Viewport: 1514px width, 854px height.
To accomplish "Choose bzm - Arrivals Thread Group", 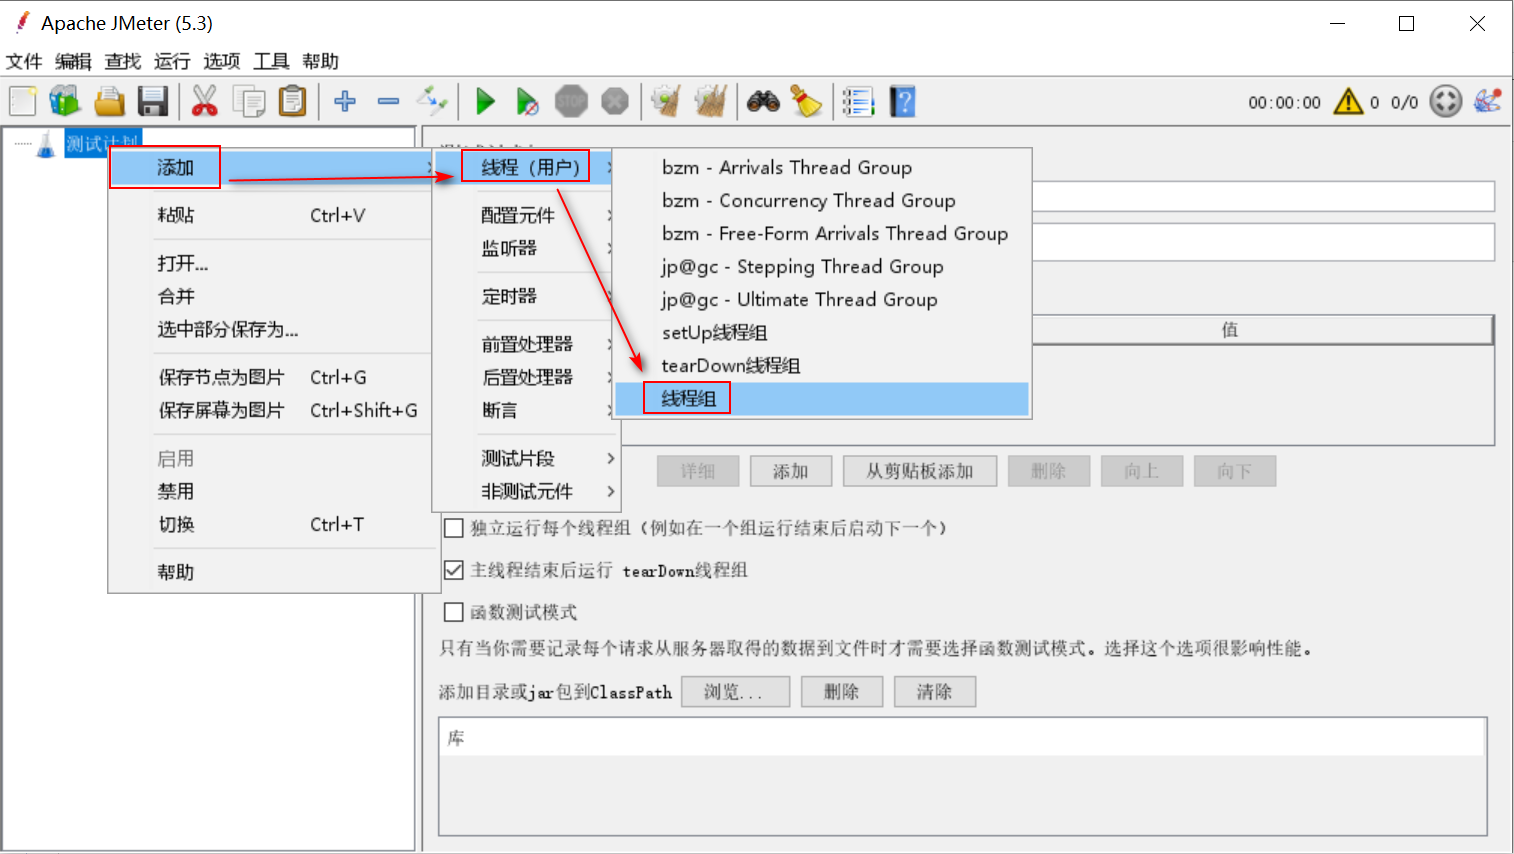I will [x=822, y=167].
